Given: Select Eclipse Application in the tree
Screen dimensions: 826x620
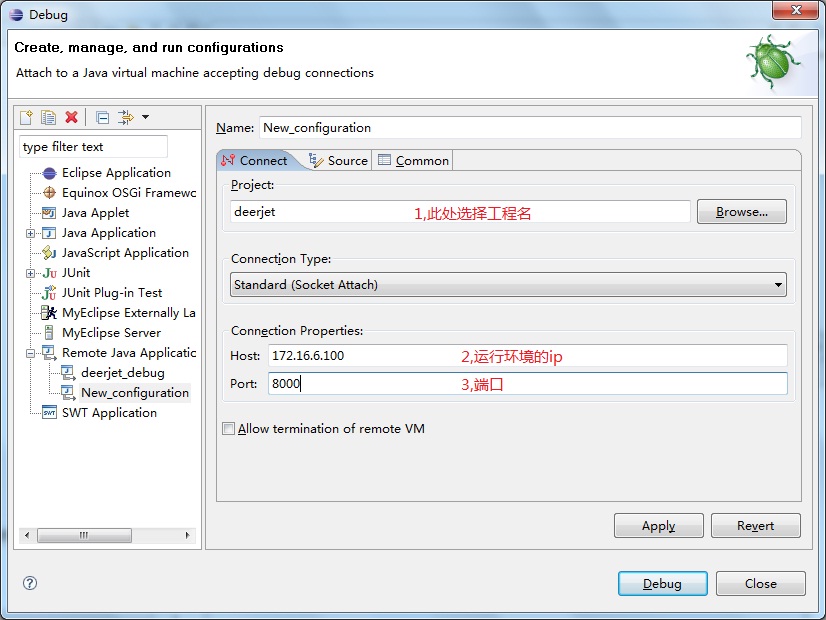Looking at the screenshot, I should click(x=116, y=173).
